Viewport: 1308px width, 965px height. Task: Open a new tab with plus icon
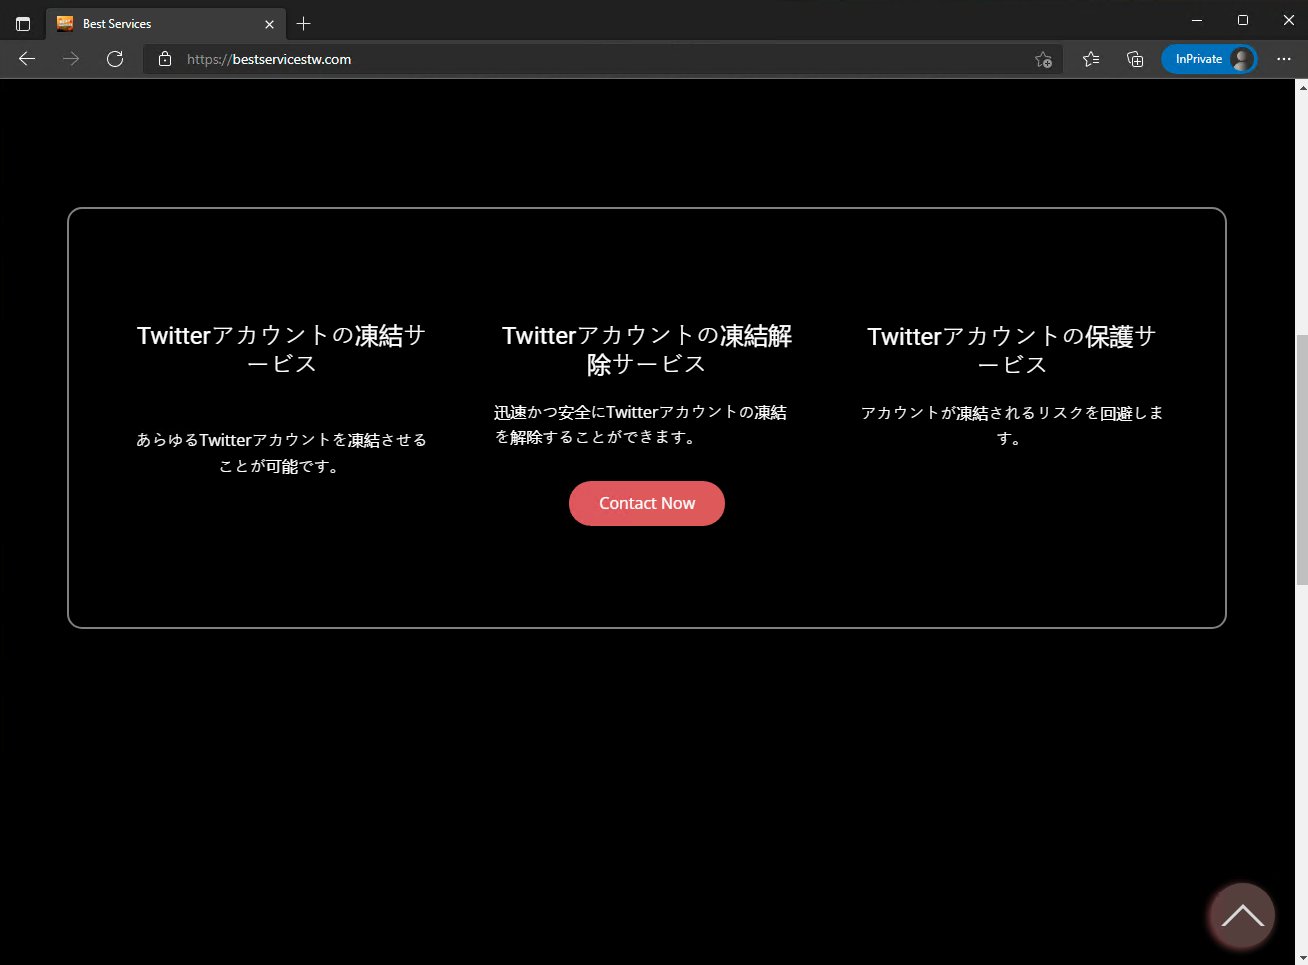coord(304,23)
